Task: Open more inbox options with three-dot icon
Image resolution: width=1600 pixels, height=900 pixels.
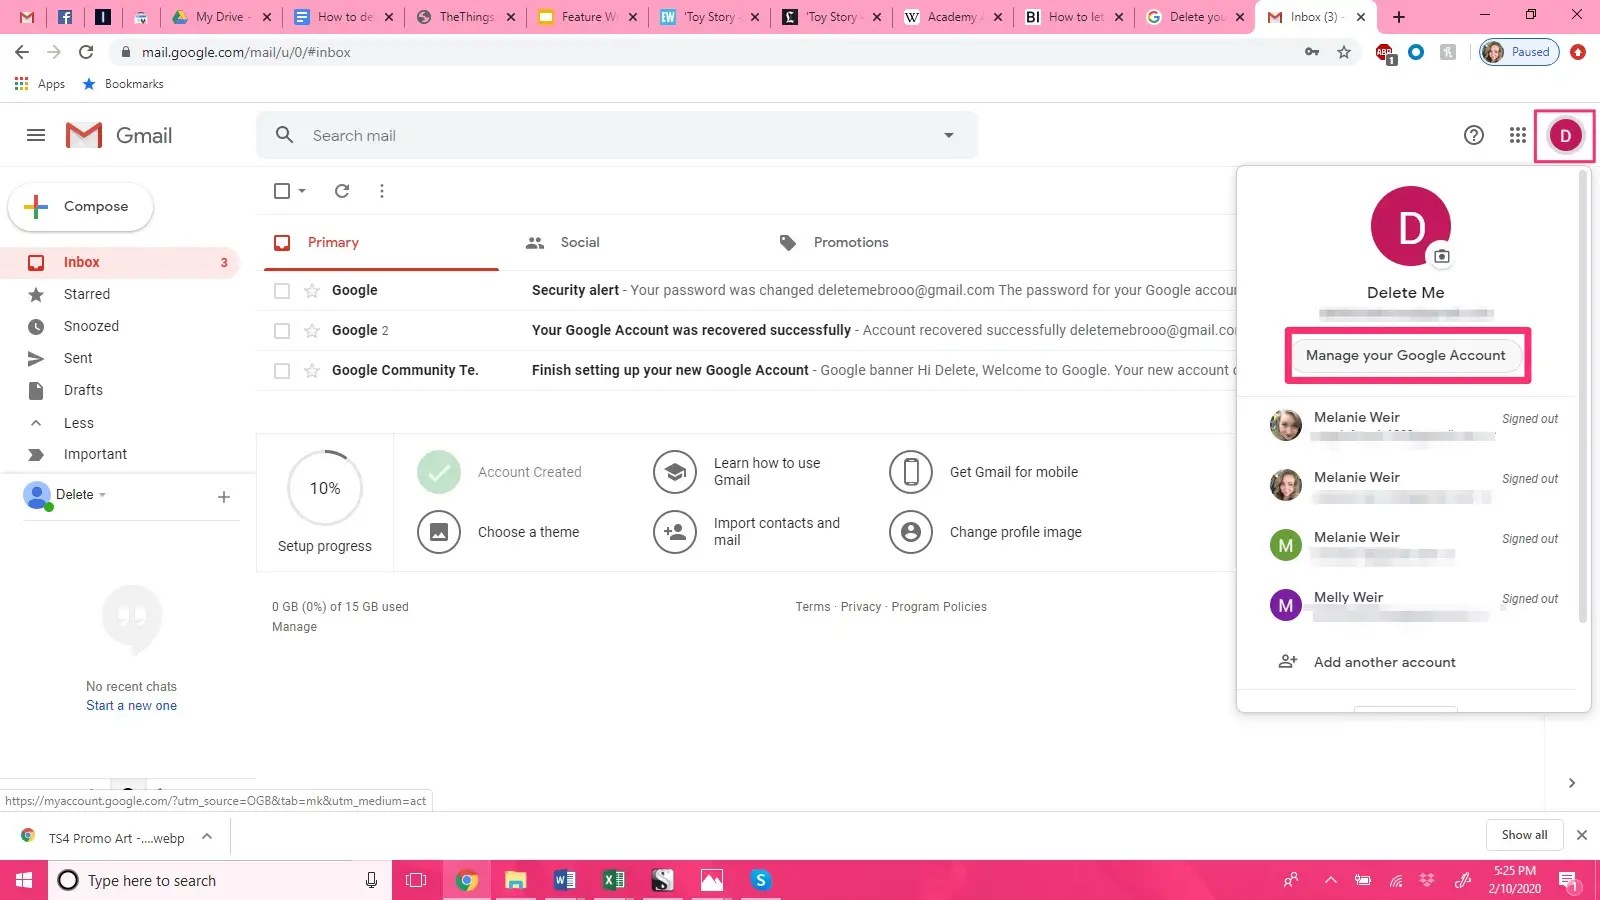Action: pos(381,190)
